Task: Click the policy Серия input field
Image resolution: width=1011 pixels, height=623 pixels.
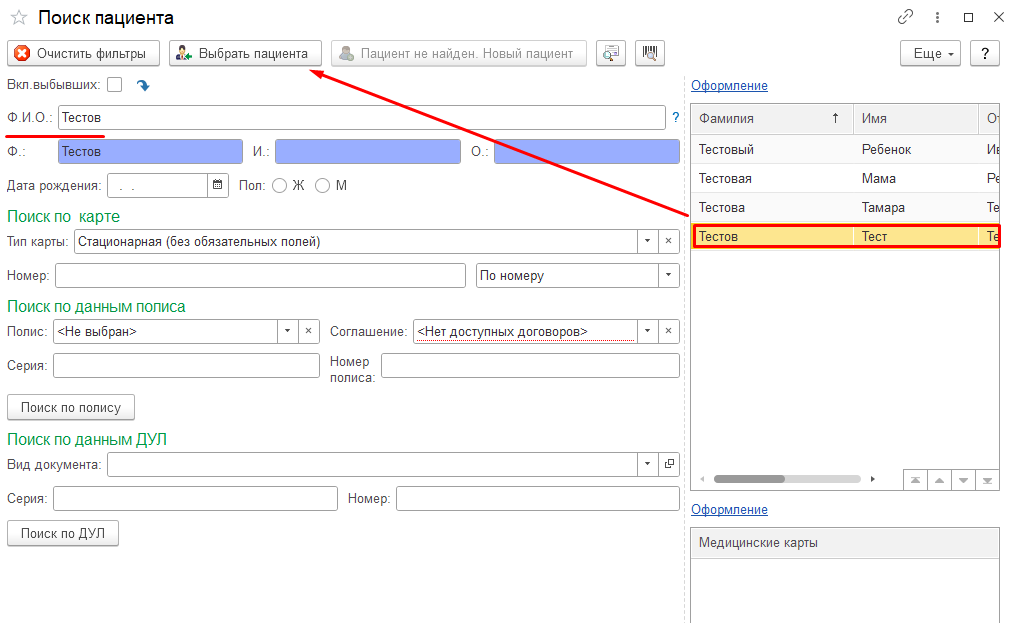Action: tap(186, 366)
